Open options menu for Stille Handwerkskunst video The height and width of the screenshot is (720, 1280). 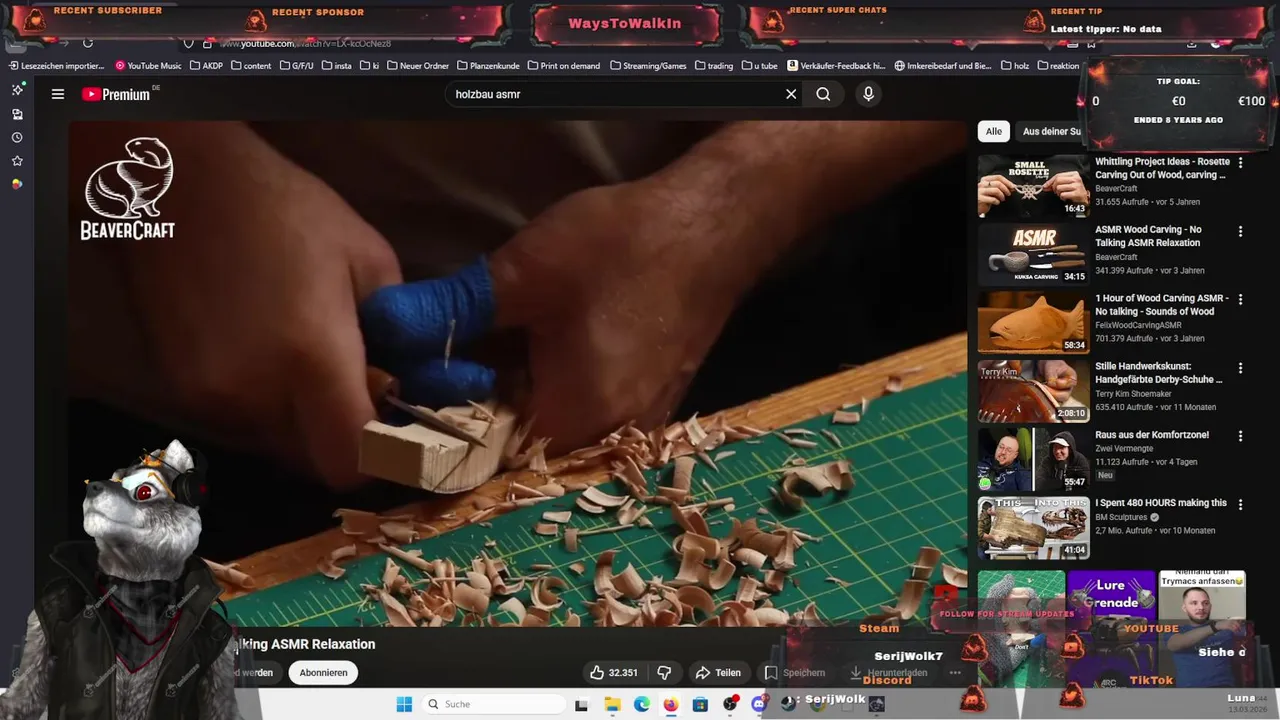1240,368
